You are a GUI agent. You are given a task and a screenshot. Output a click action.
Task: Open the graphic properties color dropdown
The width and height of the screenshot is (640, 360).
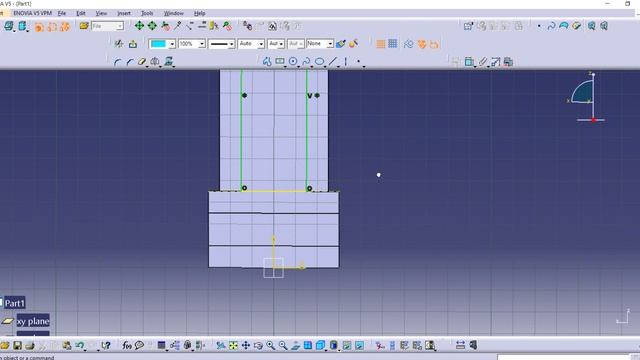[x=172, y=44]
